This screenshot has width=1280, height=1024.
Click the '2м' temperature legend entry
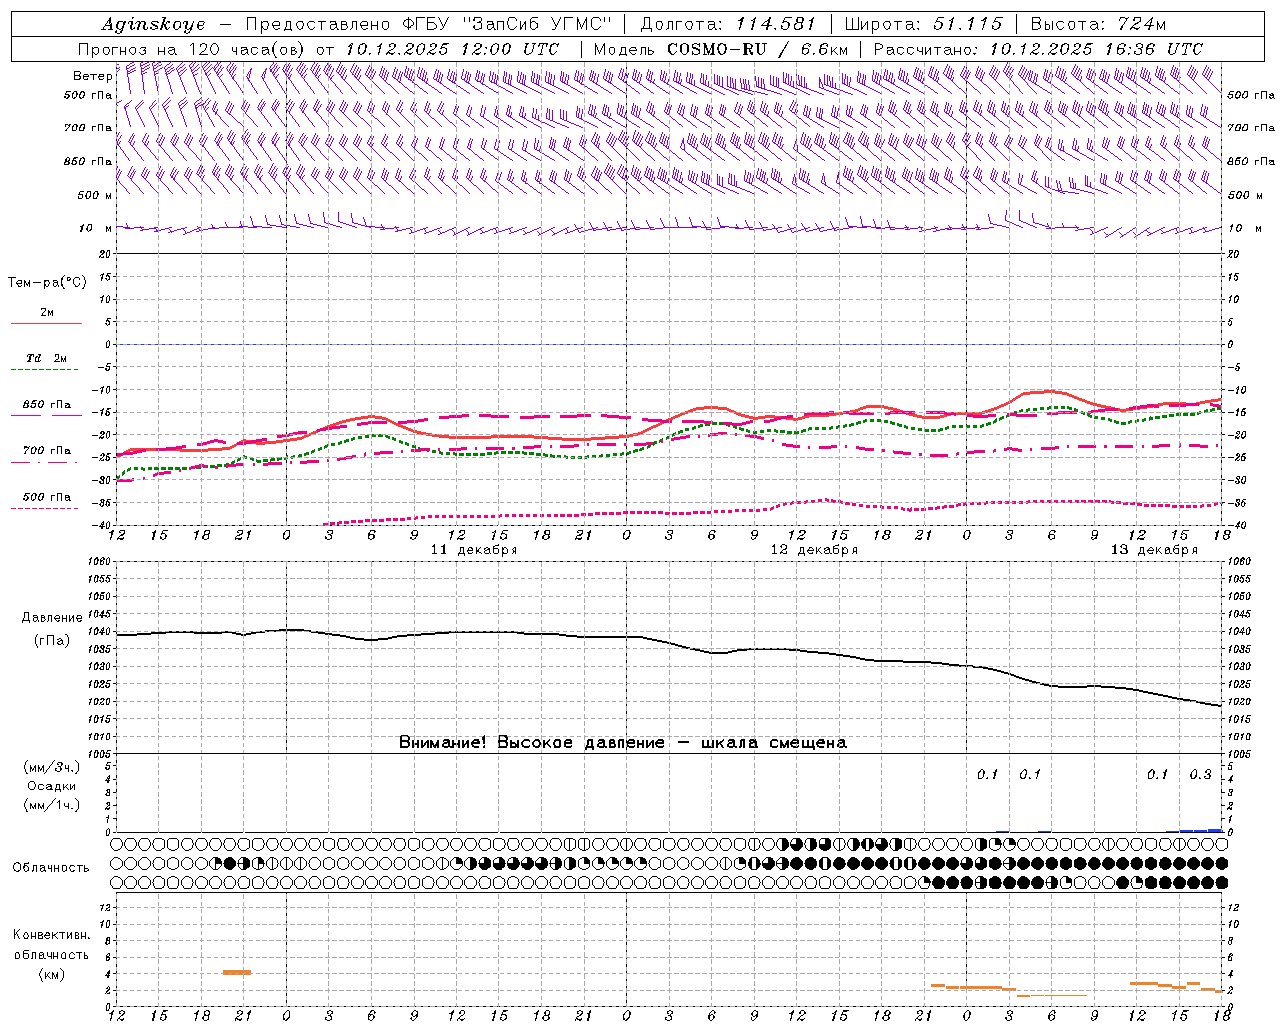(x=47, y=313)
